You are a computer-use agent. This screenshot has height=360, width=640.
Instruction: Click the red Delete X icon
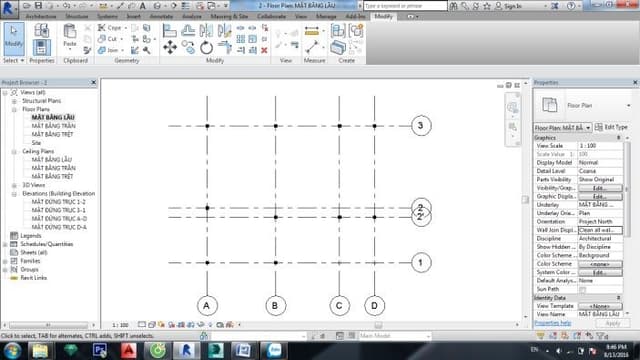pyautogui.click(x=264, y=50)
